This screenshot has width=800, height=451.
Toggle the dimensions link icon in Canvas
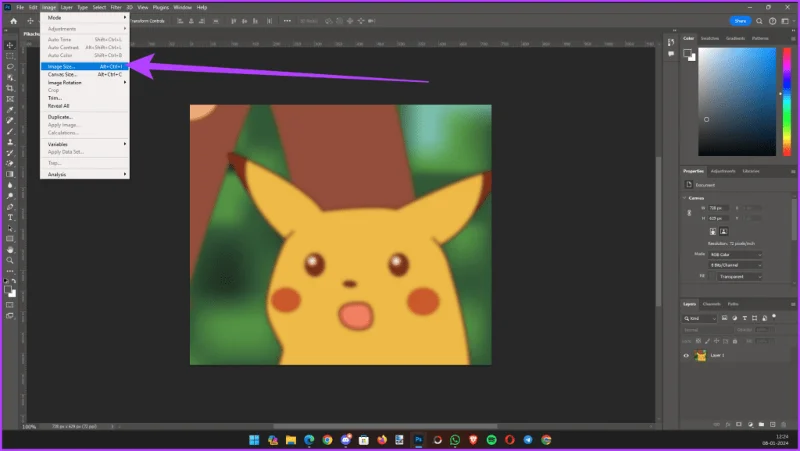point(689,213)
